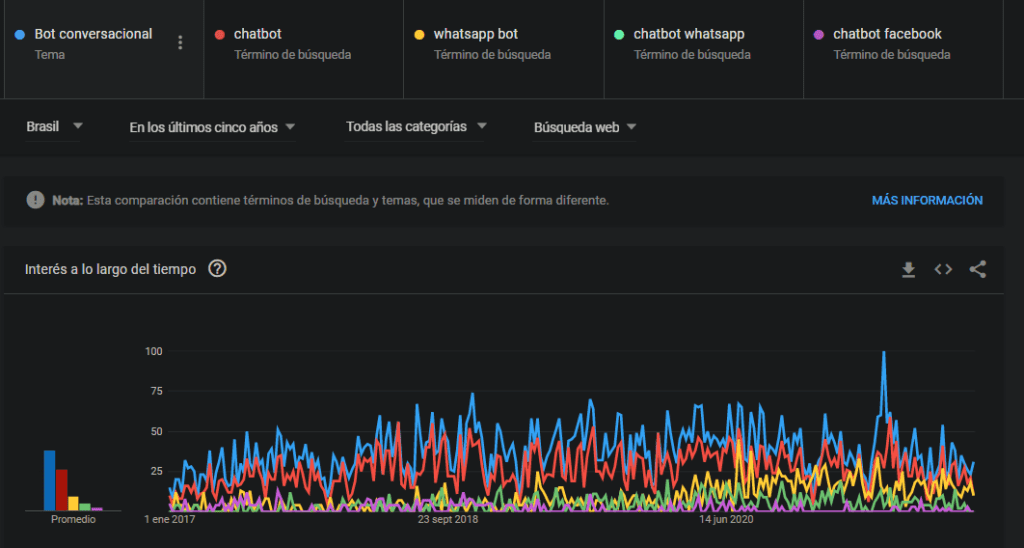The height and width of the screenshot is (548, 1024).
Task: Download the interest over time chart data
Action: [908, 269]
